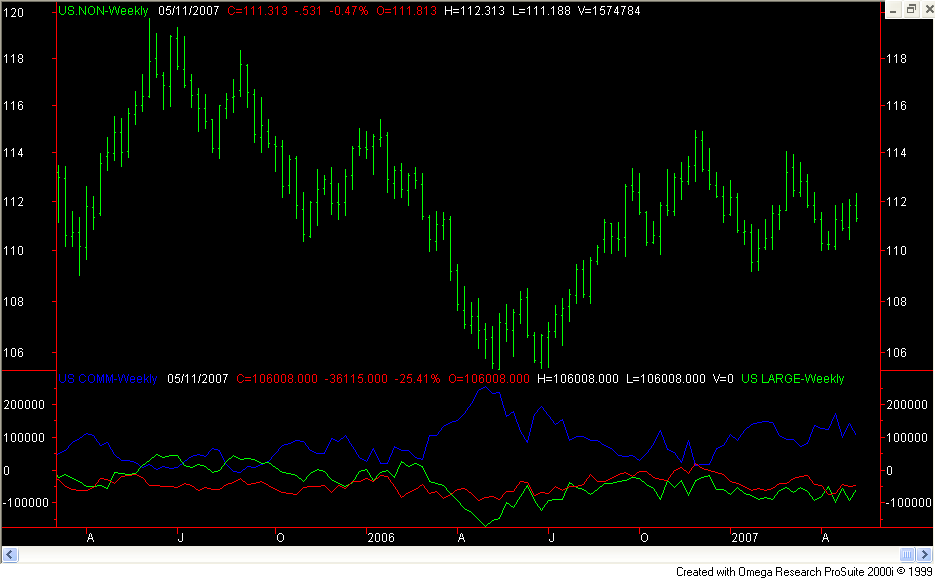Click the -25.41% value in lower pane

click(x=417, y=379)
